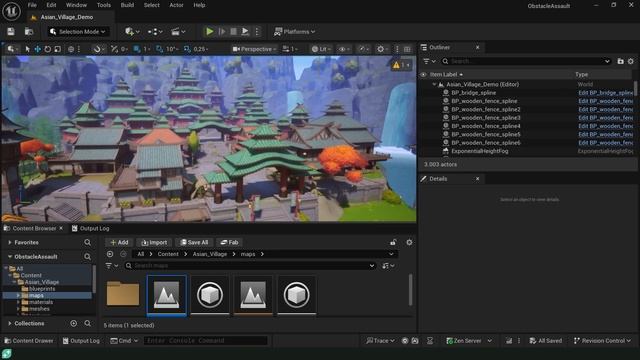Screen dimensions: 640x360
Task: Expand the materials folder arrow
Action: point(18,302)
